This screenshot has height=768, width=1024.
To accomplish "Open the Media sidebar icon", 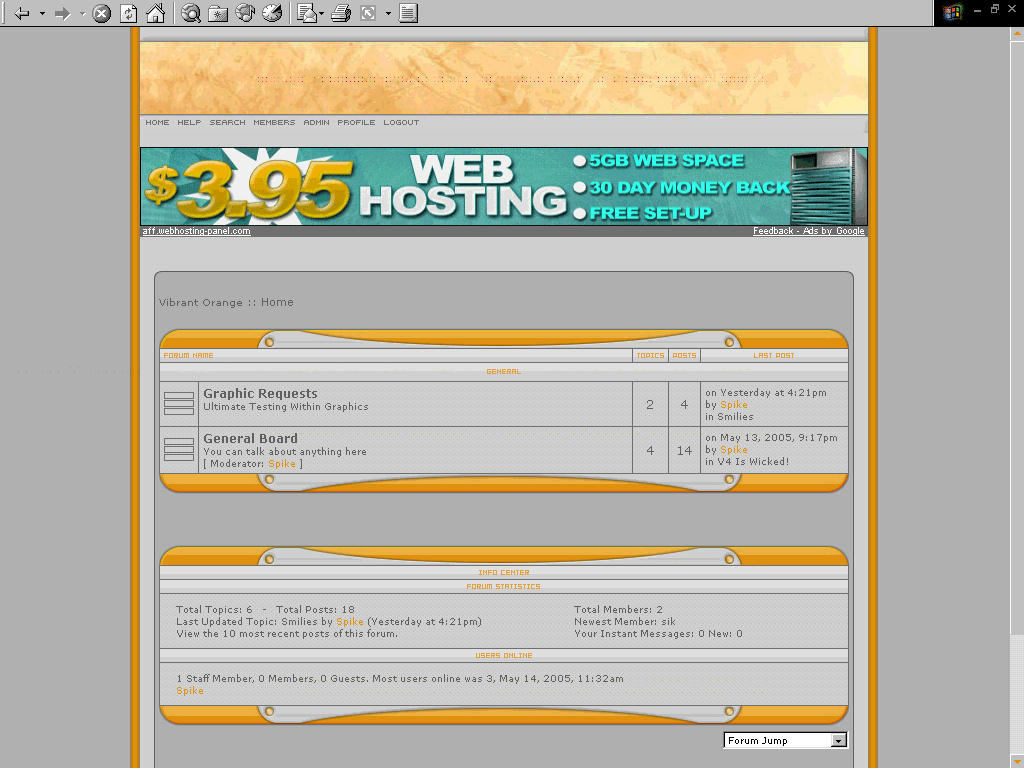I will (245, 13).
